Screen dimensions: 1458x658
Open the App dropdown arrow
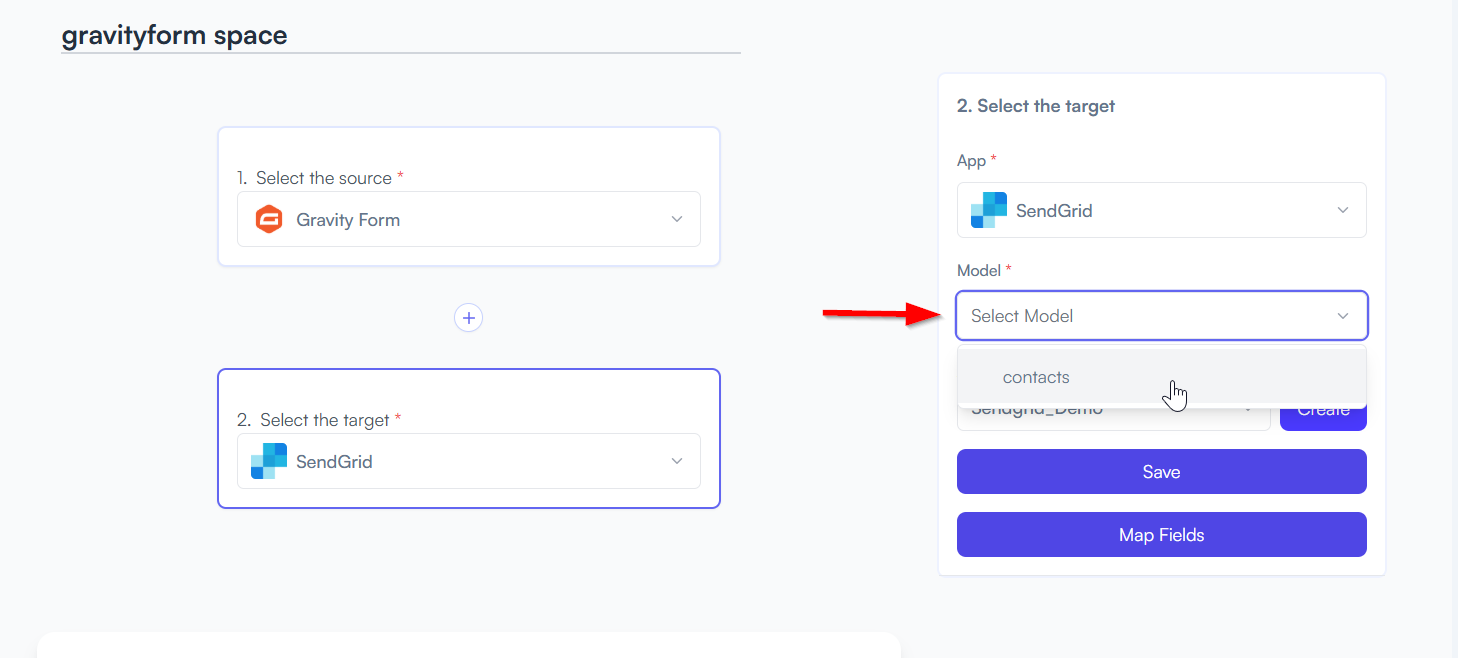pos(1343,210)
